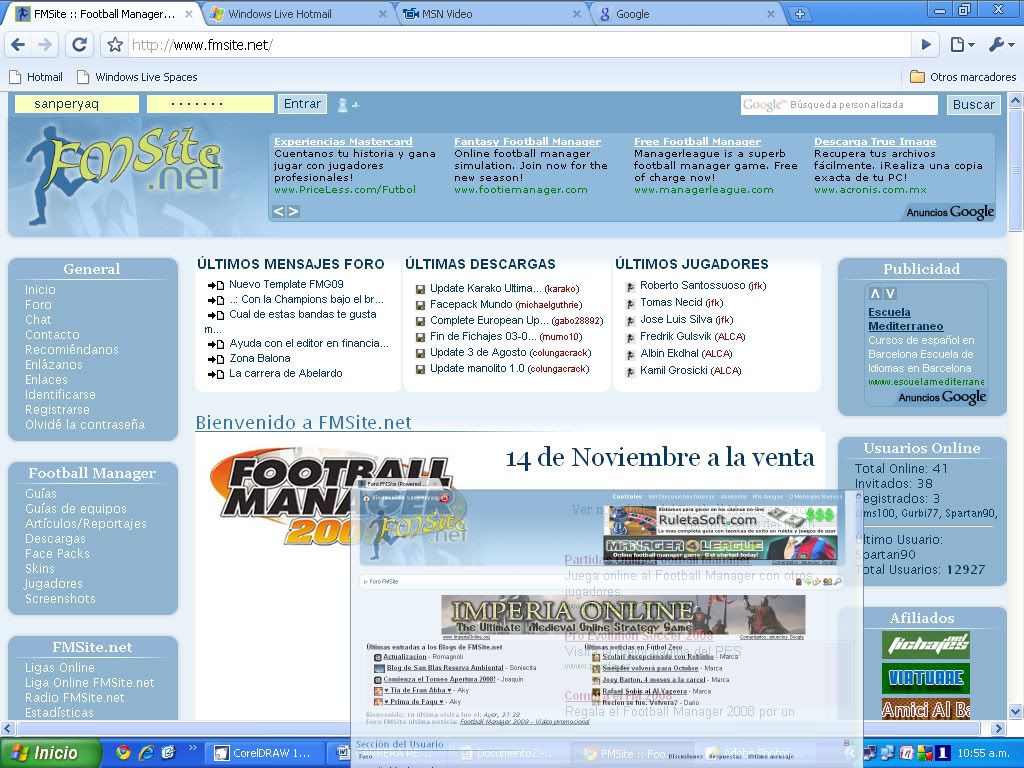Open Olvidé la contraseña link

pyautogui.click(x=85, y=424)
